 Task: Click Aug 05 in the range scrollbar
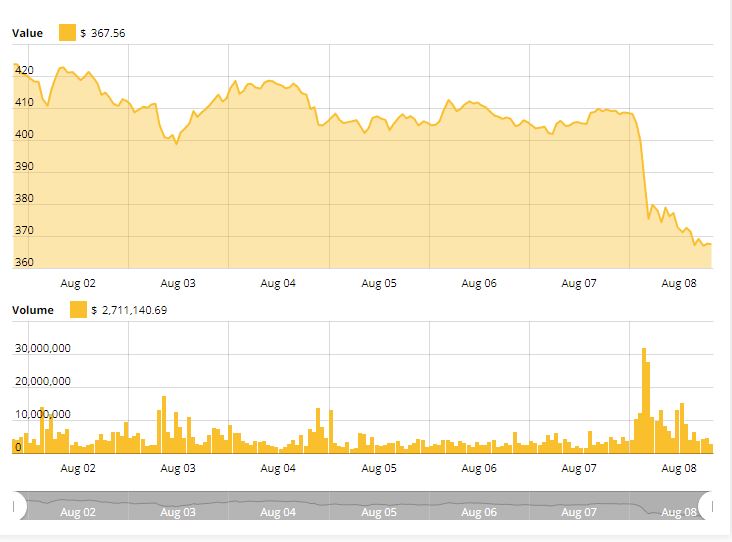pyautogui.click(x=378, y=513)
